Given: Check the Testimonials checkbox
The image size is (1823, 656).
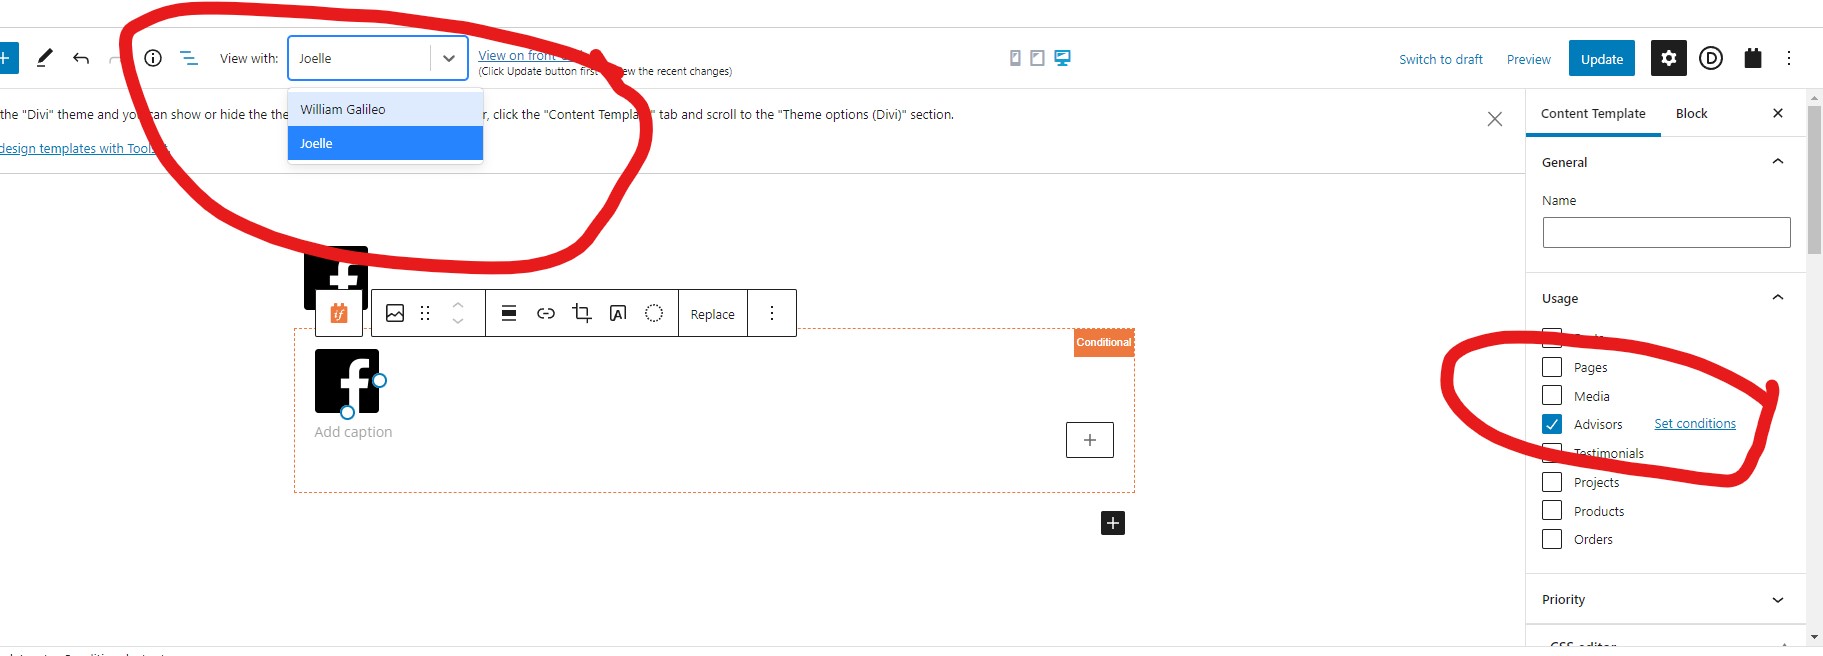Looking at the screenshot, I should [x=1552, y=452].
